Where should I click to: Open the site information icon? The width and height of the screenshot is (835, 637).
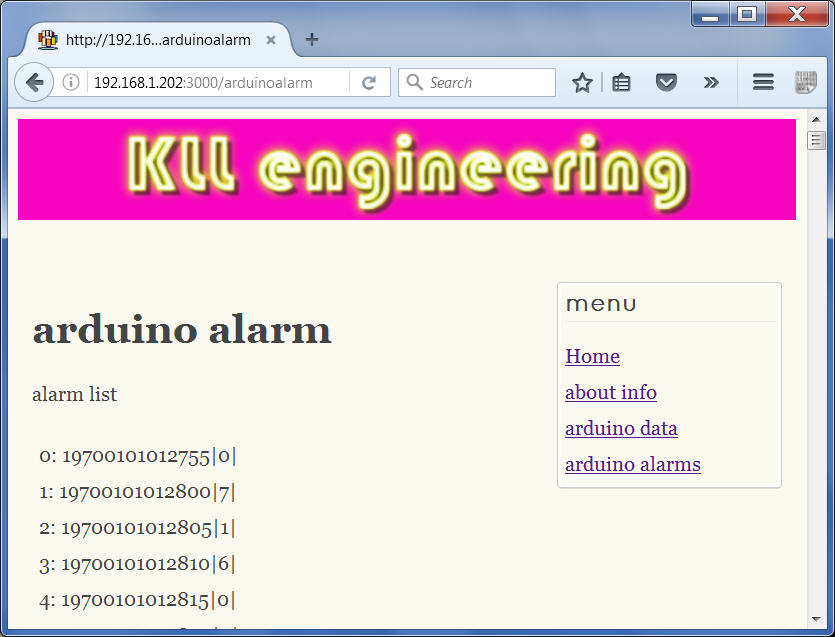71,83
